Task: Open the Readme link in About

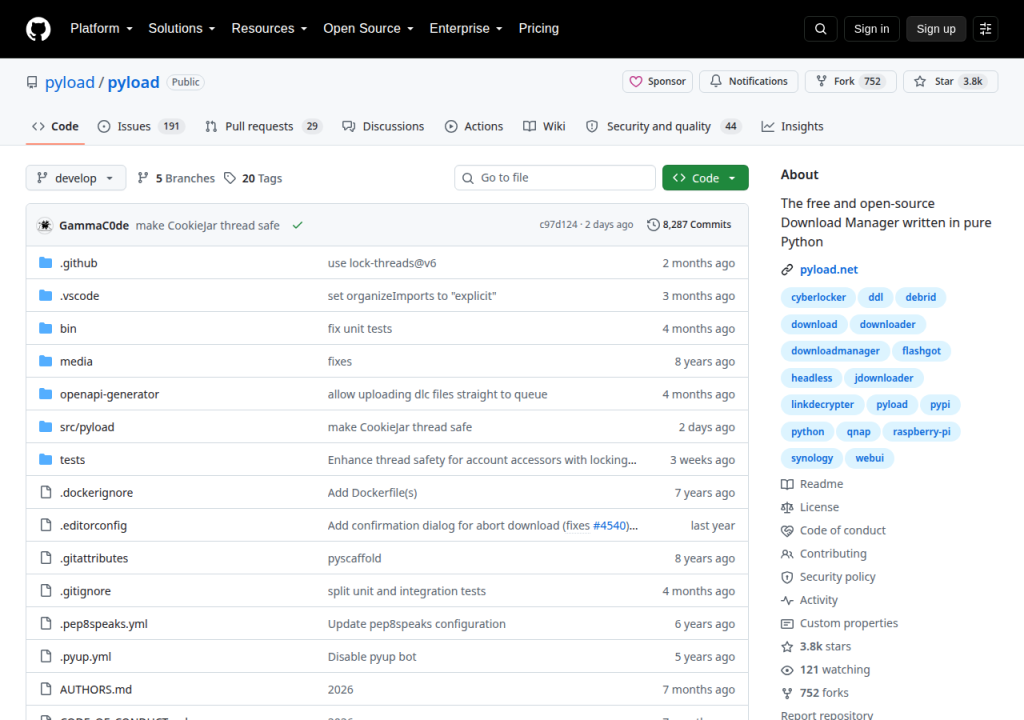Action: [812, 484]
